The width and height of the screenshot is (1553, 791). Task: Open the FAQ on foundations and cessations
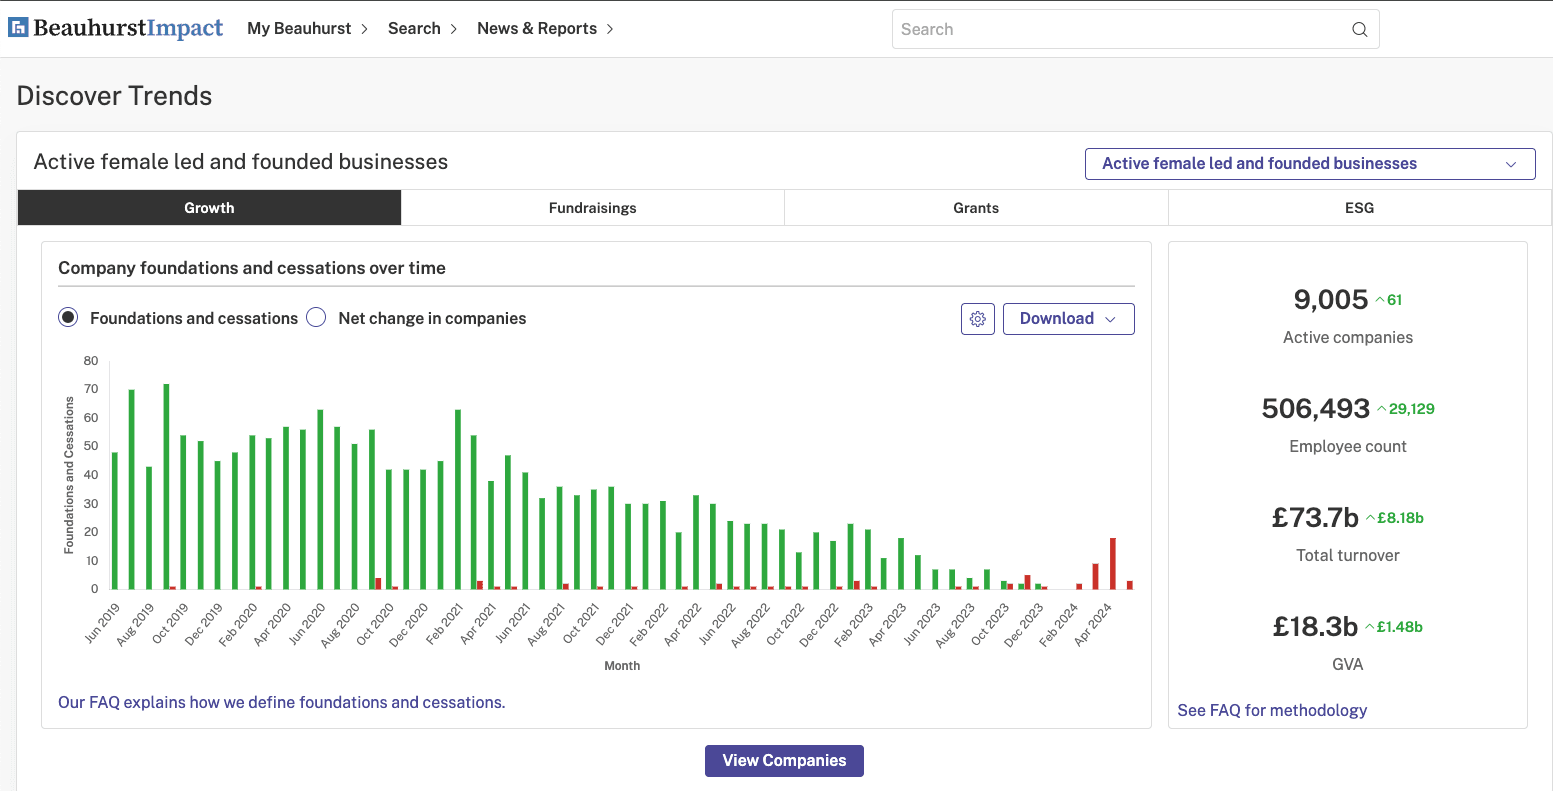coord(282,702)
